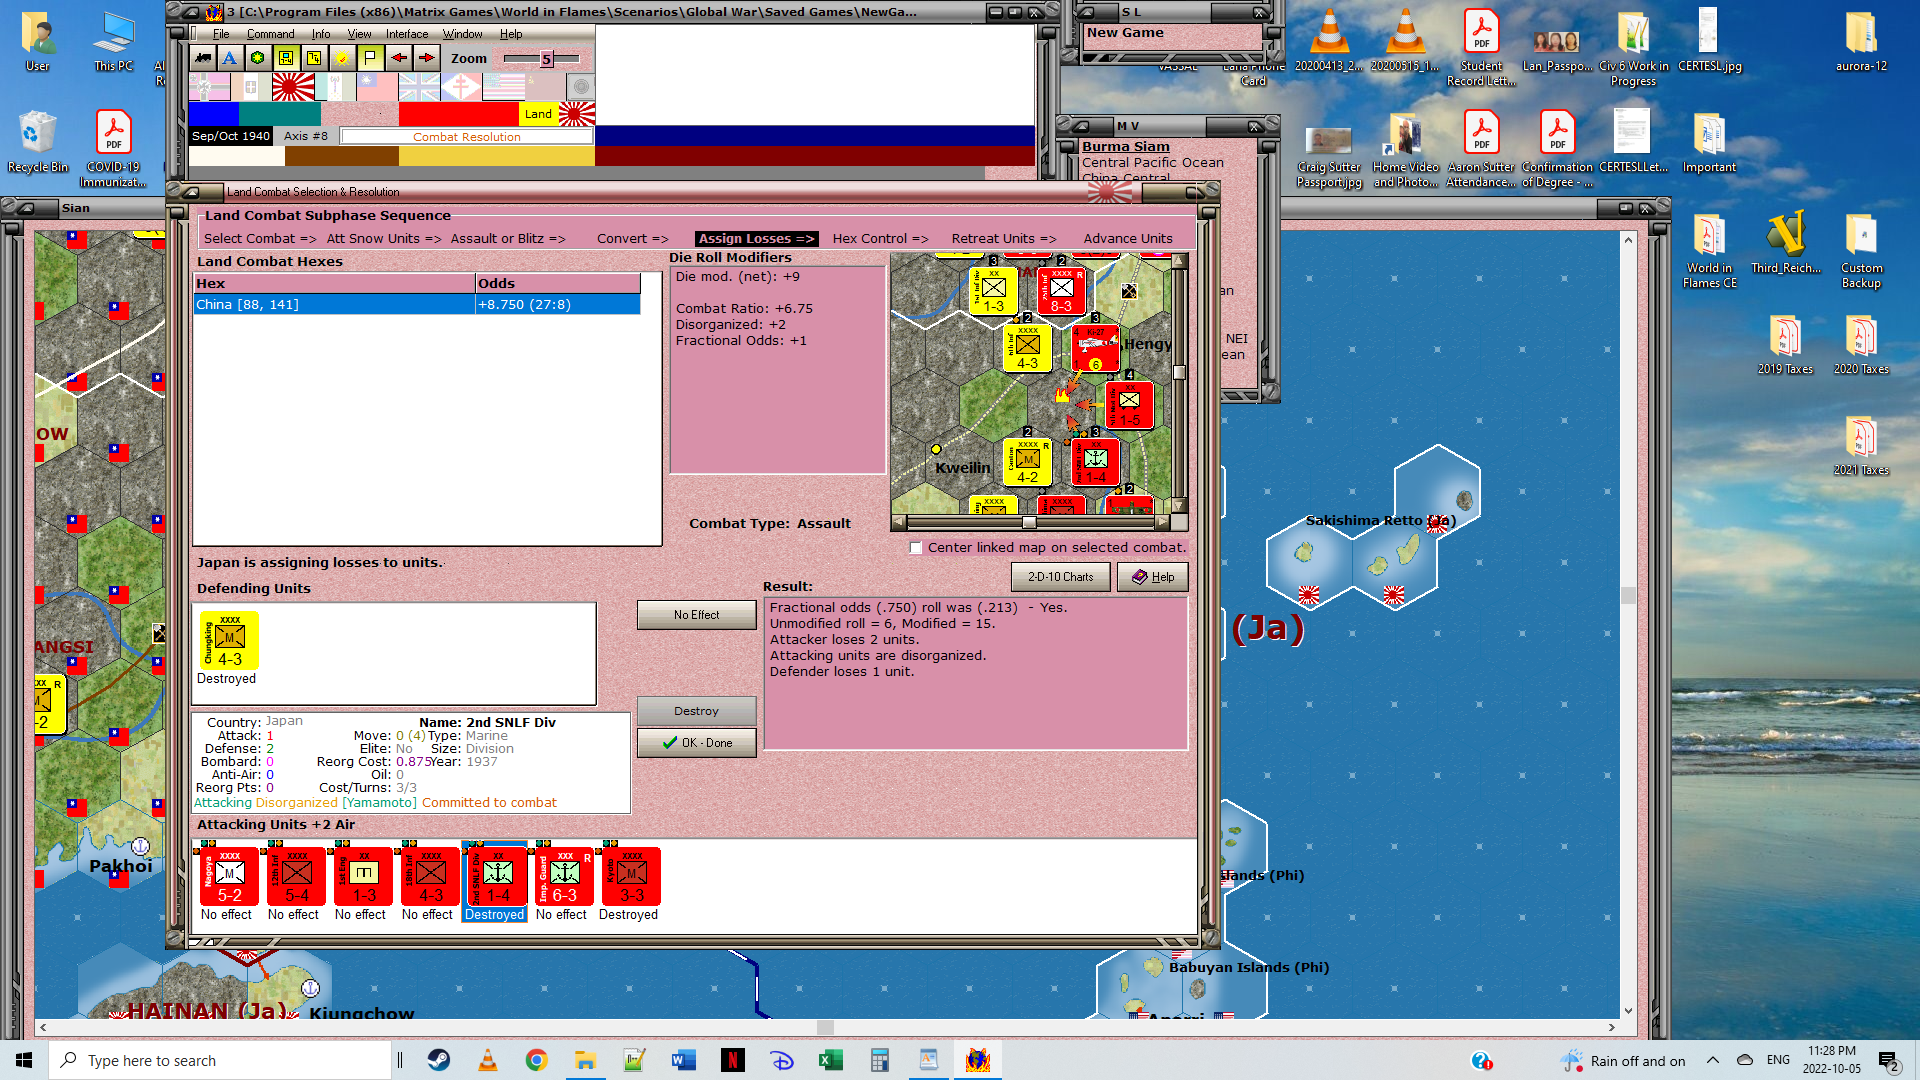Screen dimensions: 1920x1080
Task: Show hidden icons in system tray
Action: [1712, 1060]
